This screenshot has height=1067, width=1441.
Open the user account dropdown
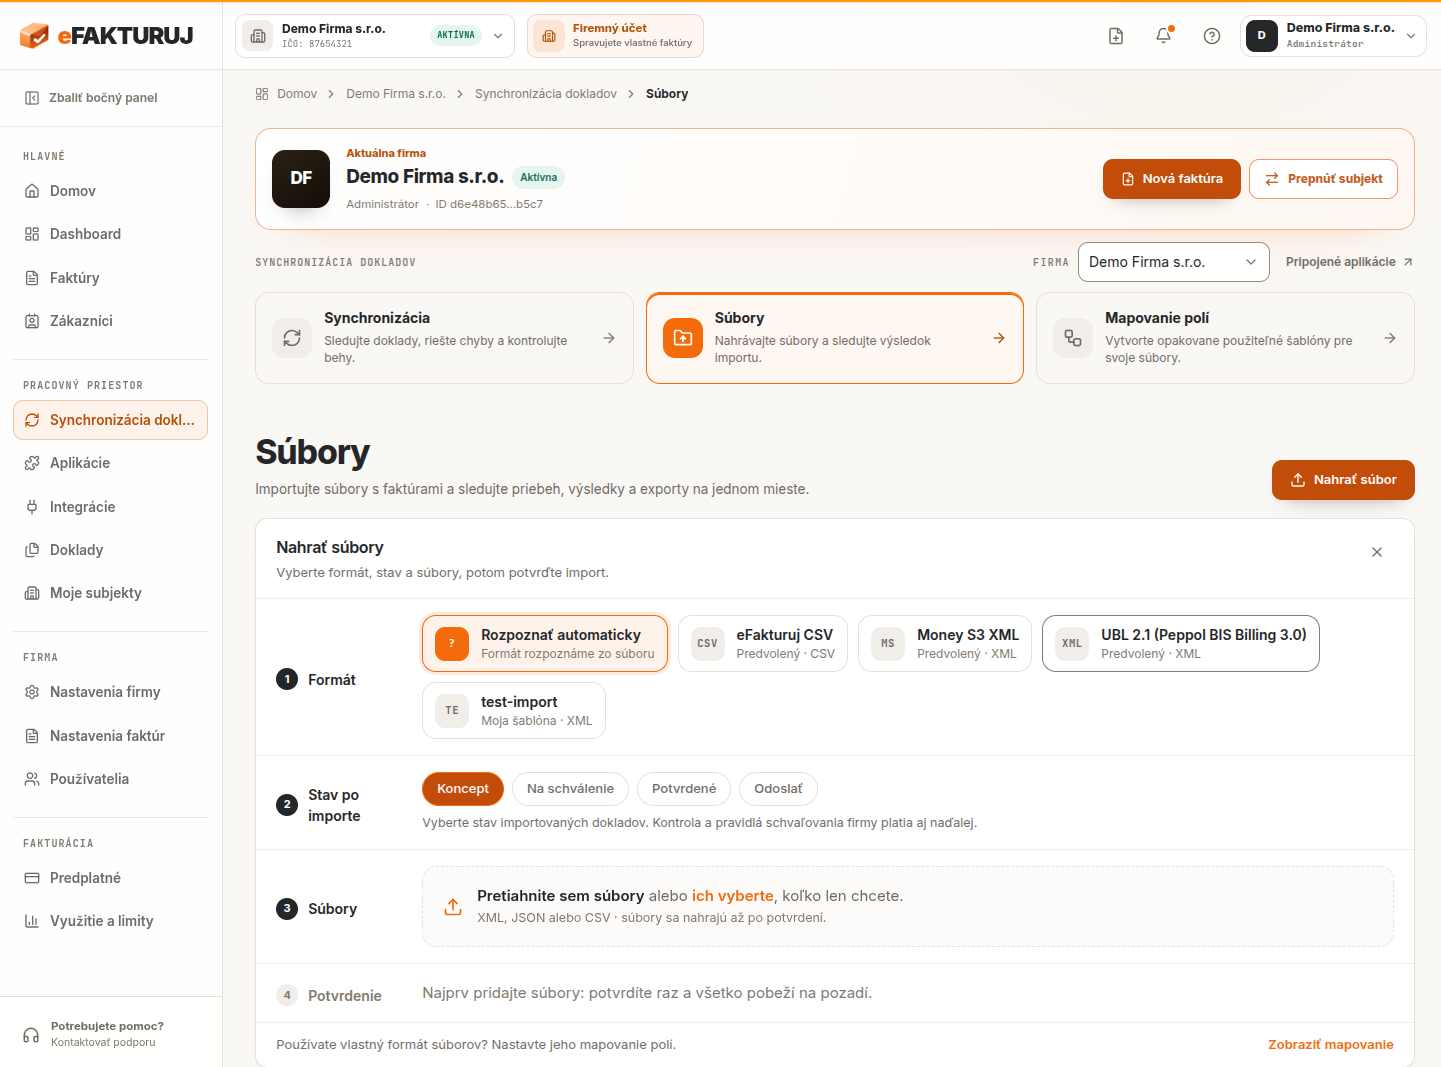1333,36
